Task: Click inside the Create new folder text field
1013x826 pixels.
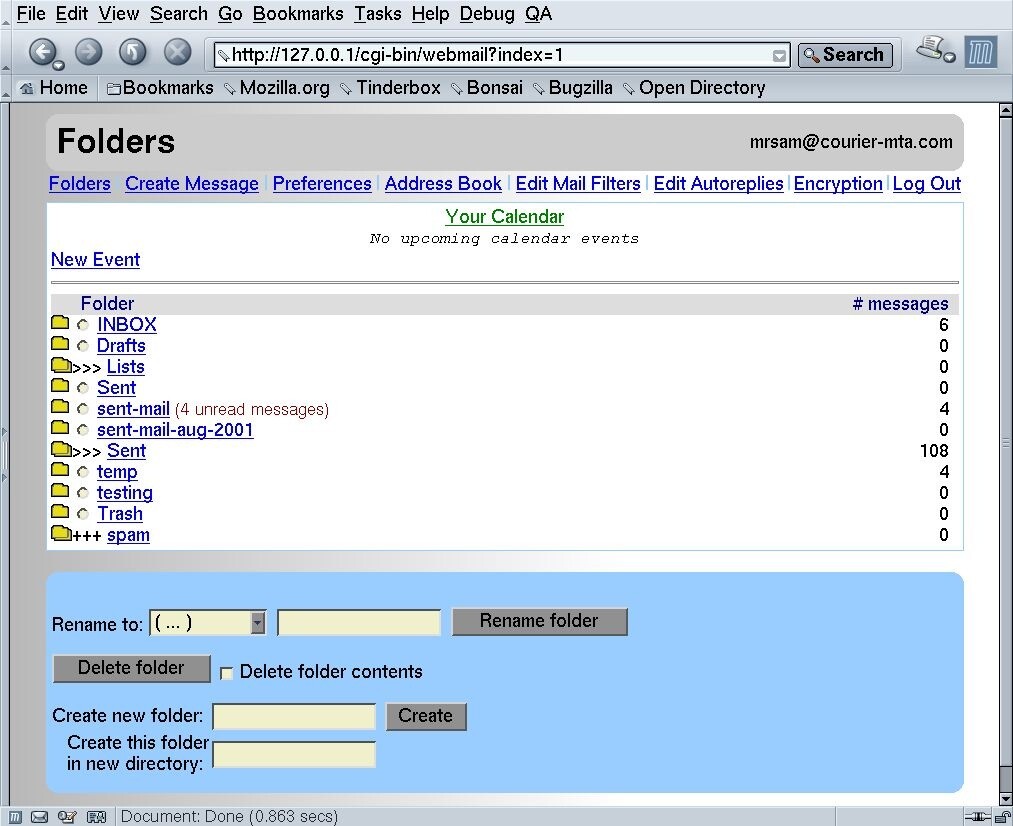Action: (x=293, y=716)
